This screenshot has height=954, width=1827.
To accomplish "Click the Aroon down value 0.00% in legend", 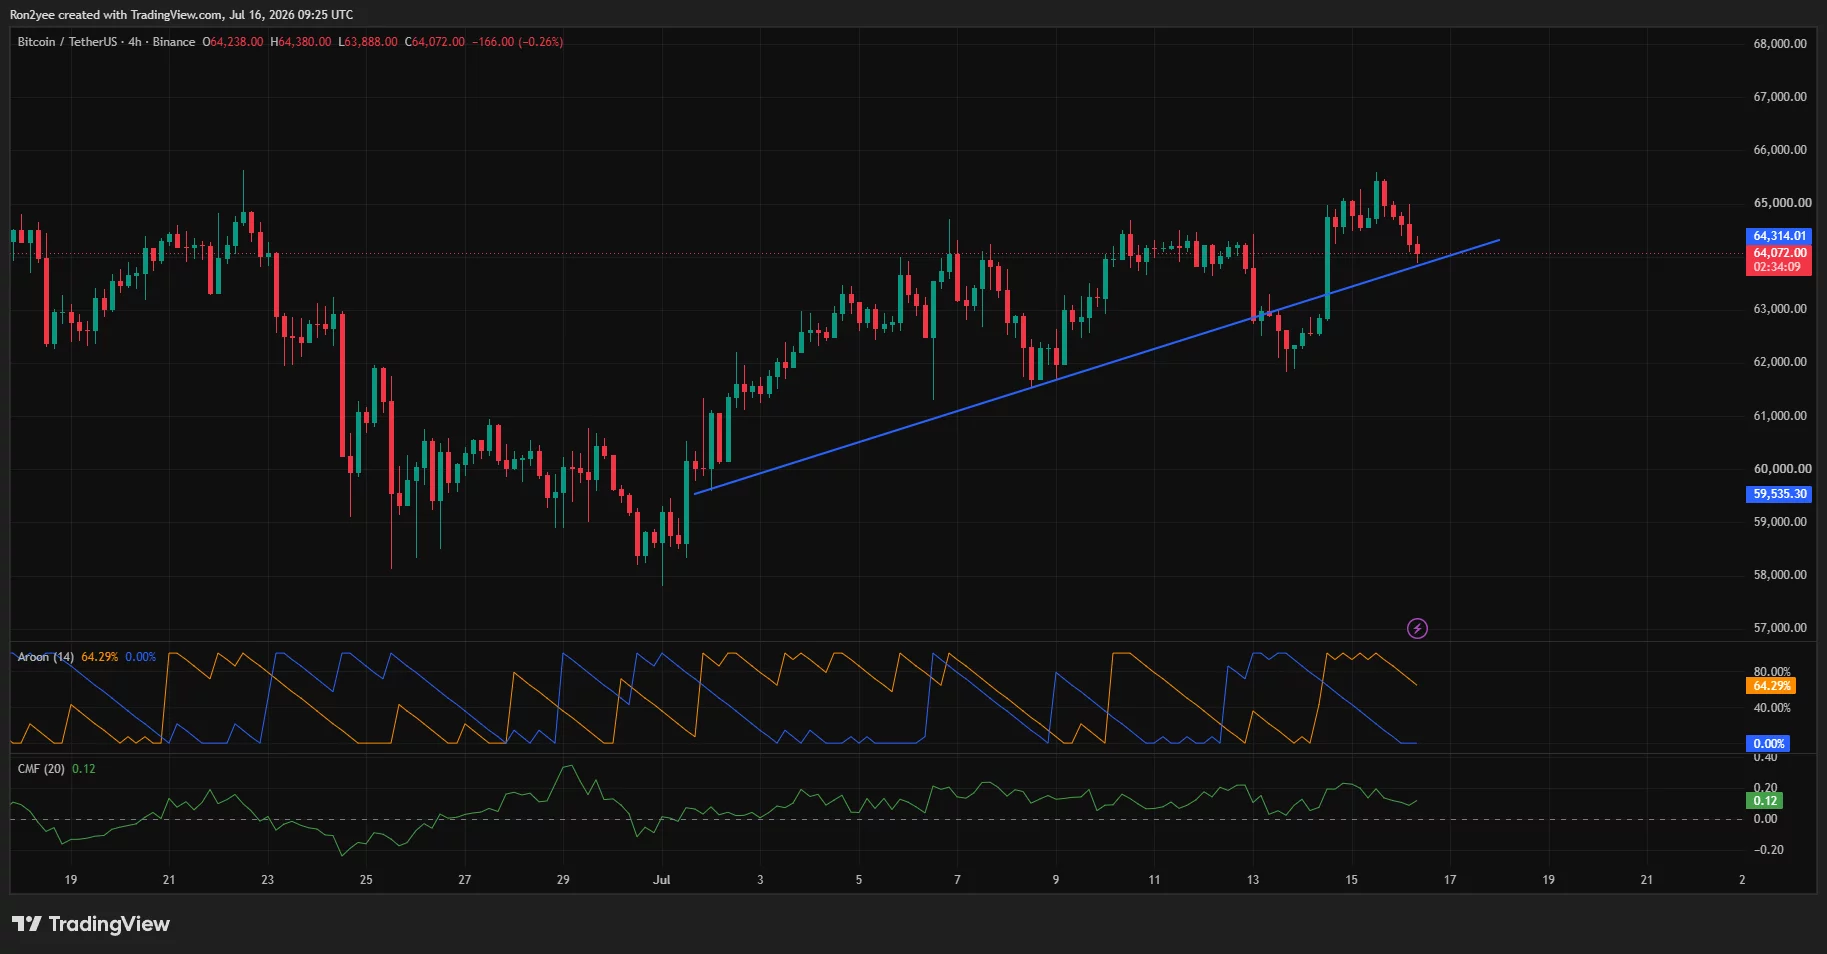I will coord(141,657).
